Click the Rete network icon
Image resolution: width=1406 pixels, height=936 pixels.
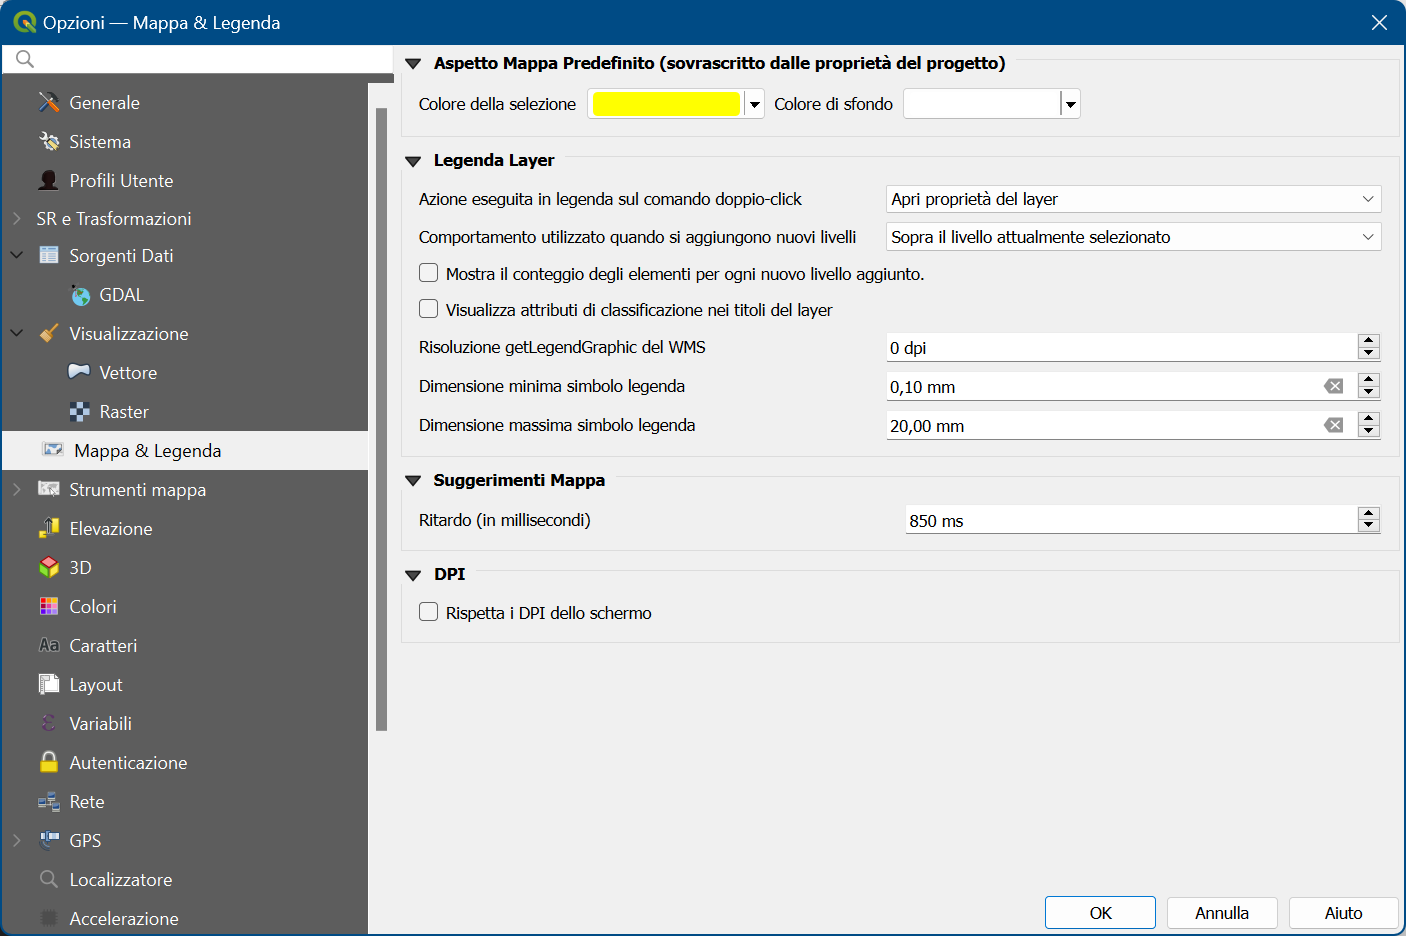click(49, 801)
